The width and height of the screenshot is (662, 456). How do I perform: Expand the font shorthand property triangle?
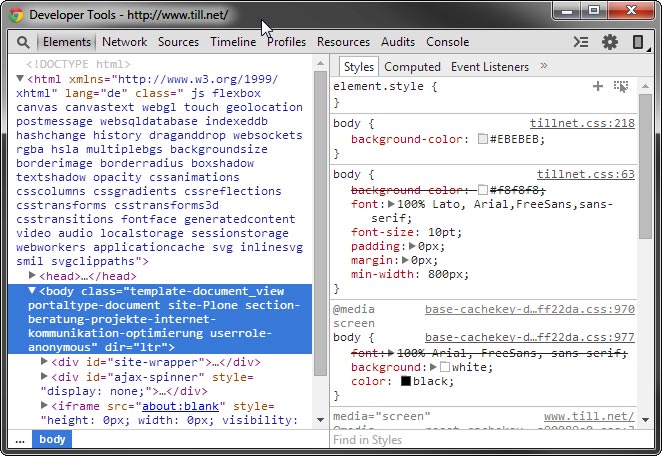(x=392, y=204)
